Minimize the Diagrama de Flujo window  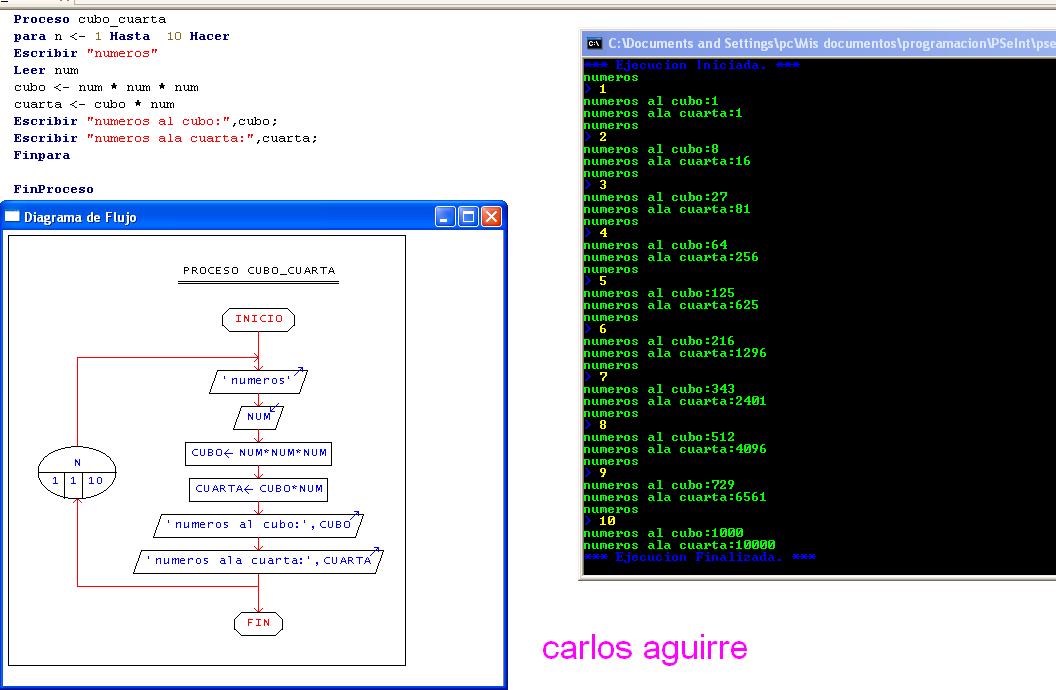(x=445, y=217)
